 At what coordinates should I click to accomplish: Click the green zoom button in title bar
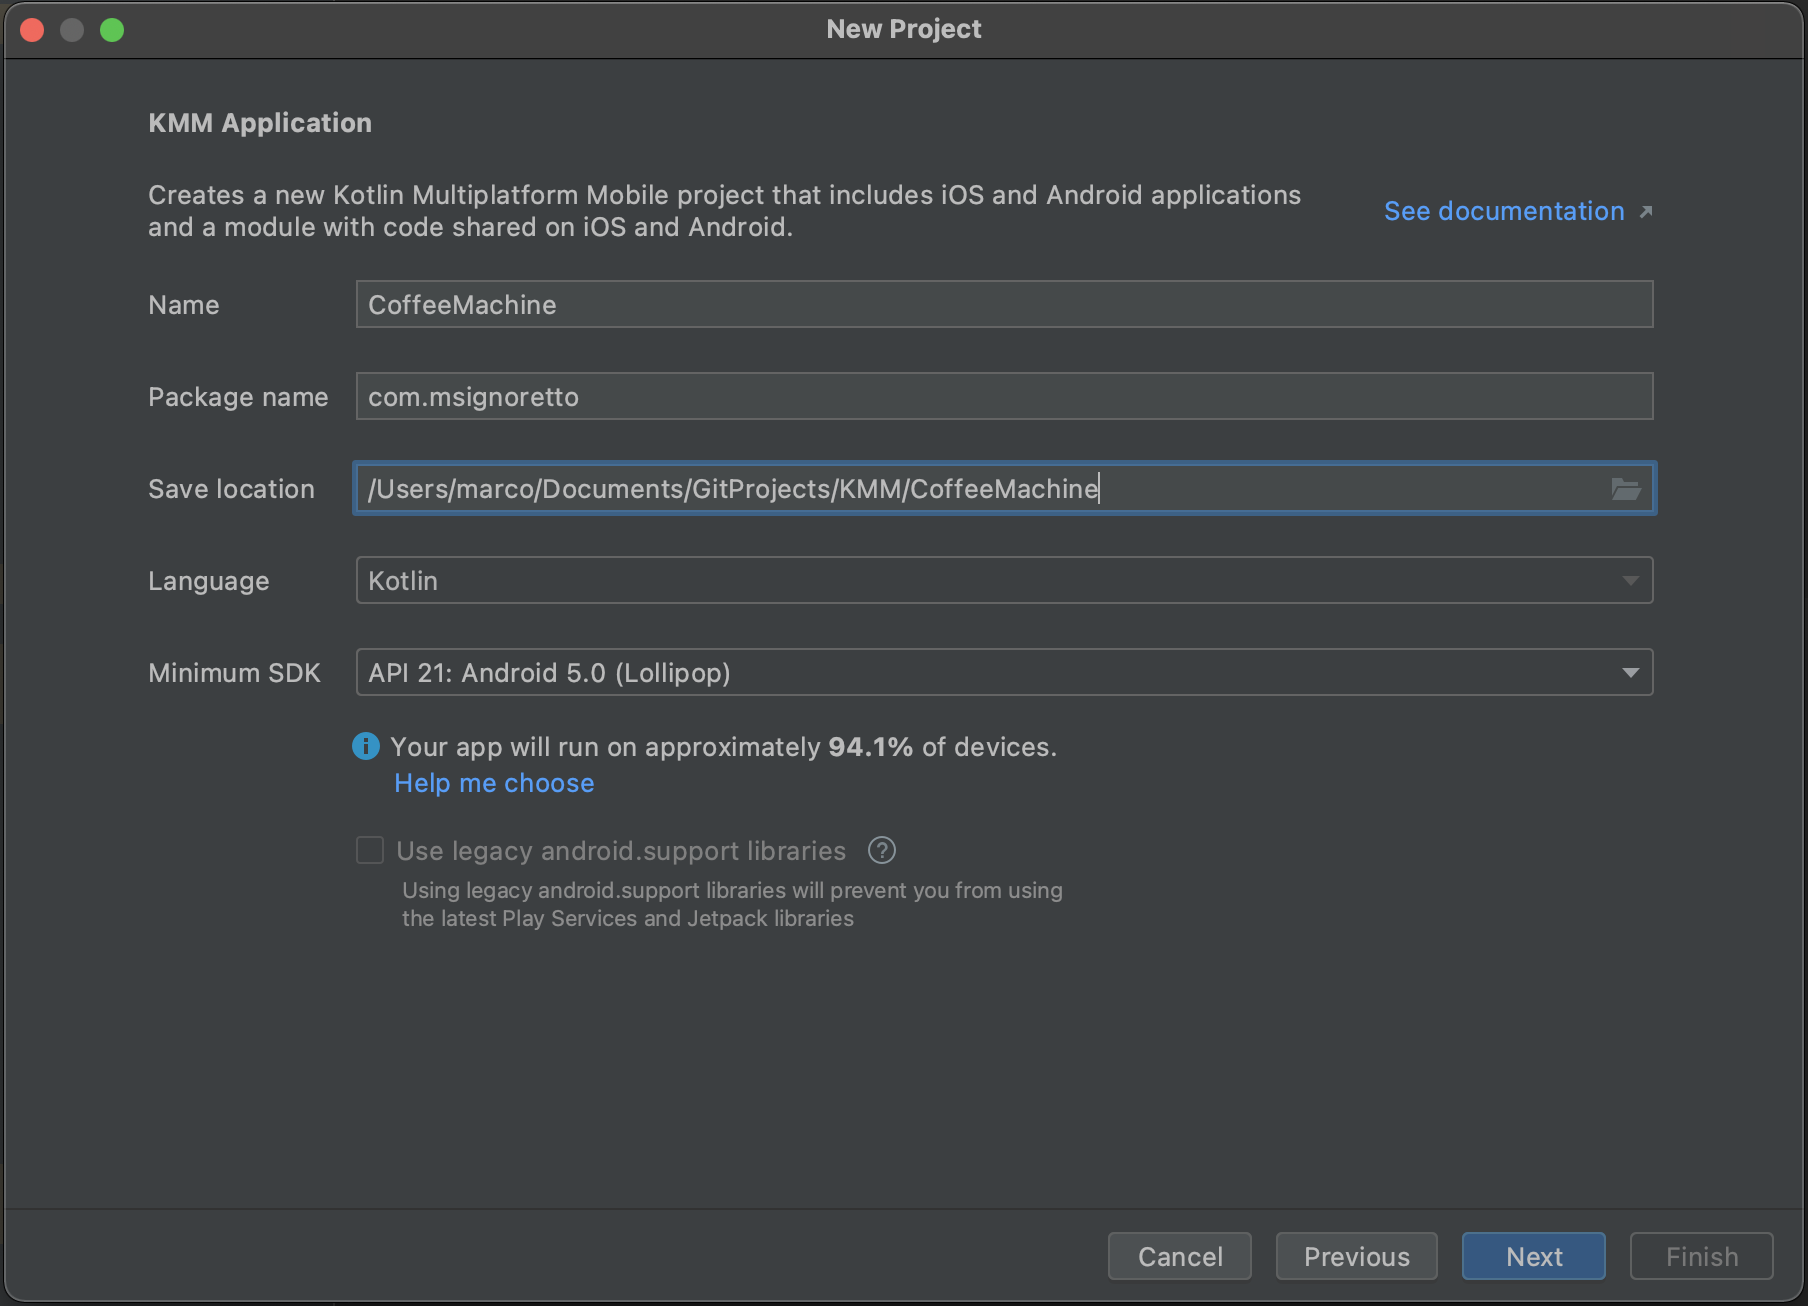[x=112, y=30]
